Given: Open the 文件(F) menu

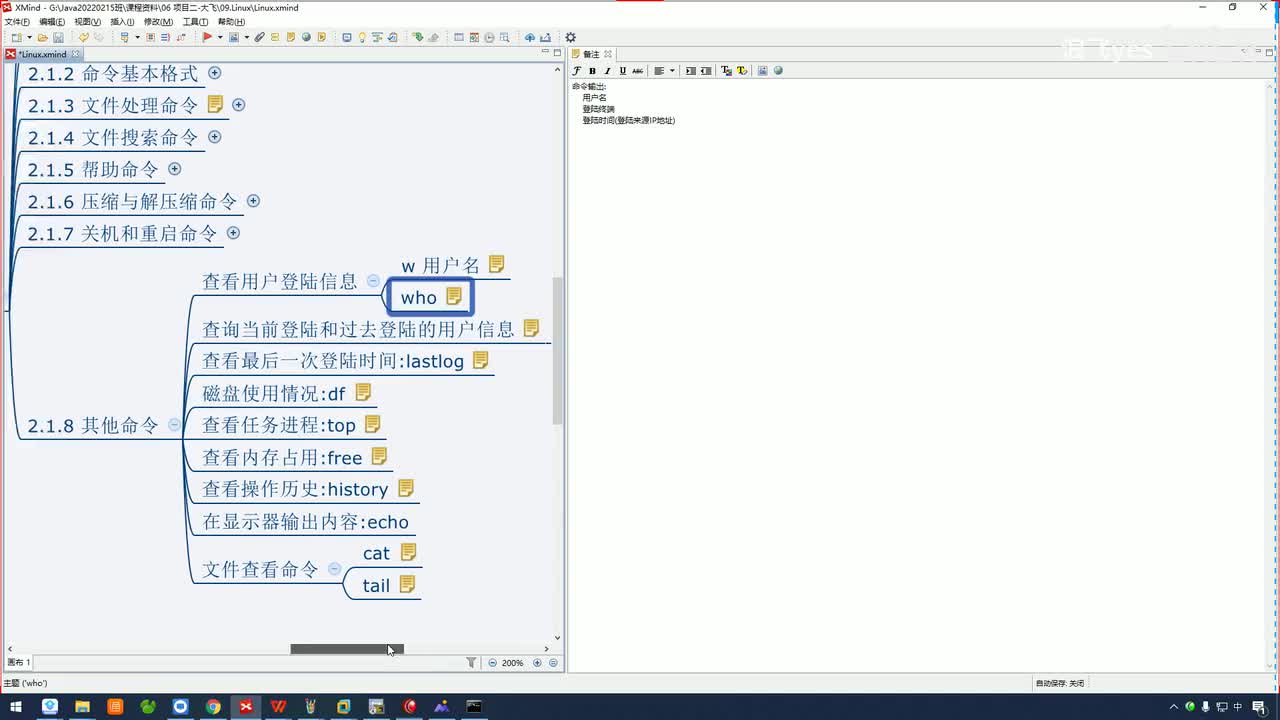Looking at the screenshot, I should 17,21.
